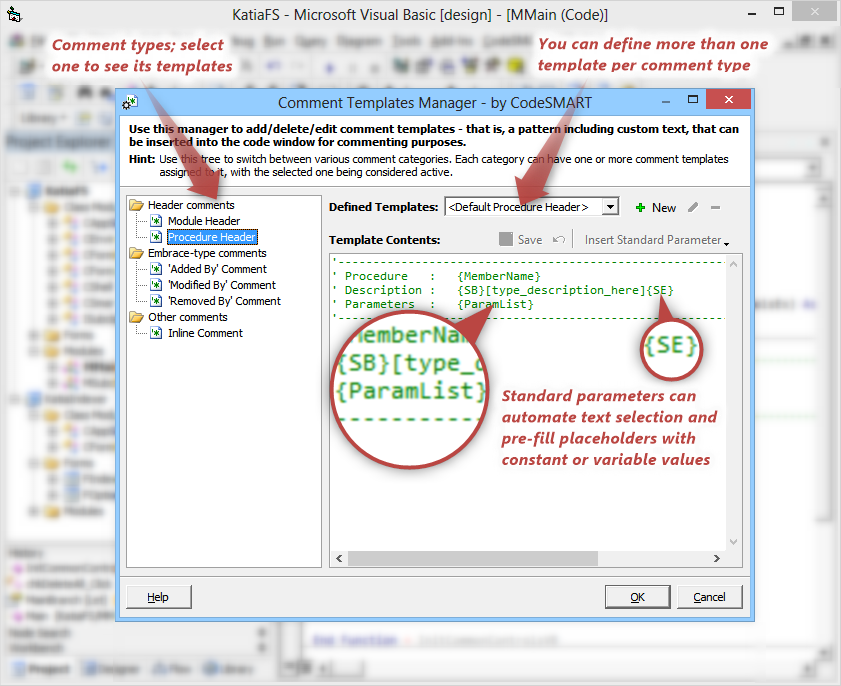841x686 pixels.
Task: Click the editor's scroll down arrow
Action: [x=734, y=542]
